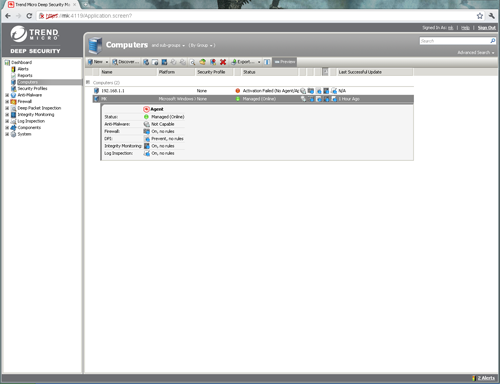Click the toolbar icon just left of the red X
This screenshot has height=384, width=500.
click(213, 62)
